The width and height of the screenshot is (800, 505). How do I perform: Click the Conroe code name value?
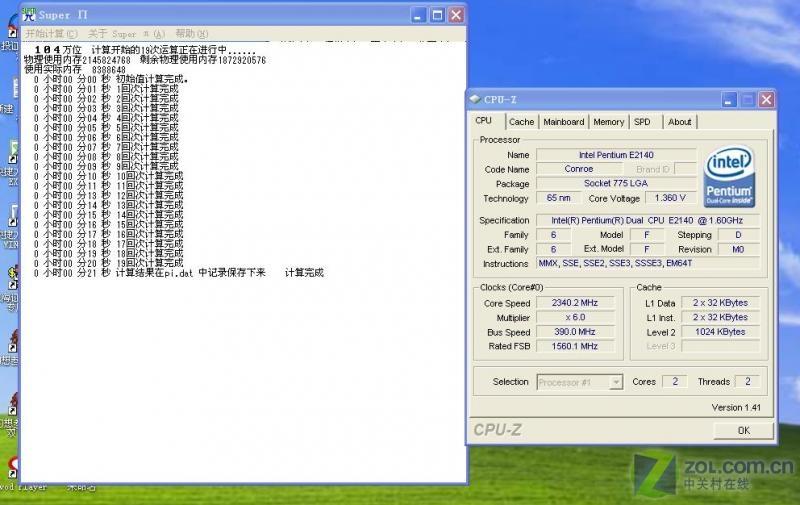pyautogui.click(x=579, y=169)
